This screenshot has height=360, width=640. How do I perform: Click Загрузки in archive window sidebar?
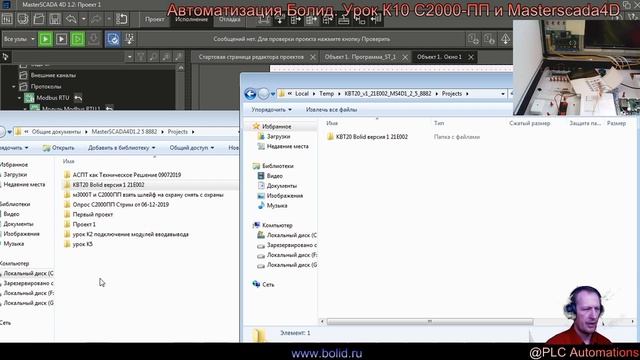coord(278,136)
